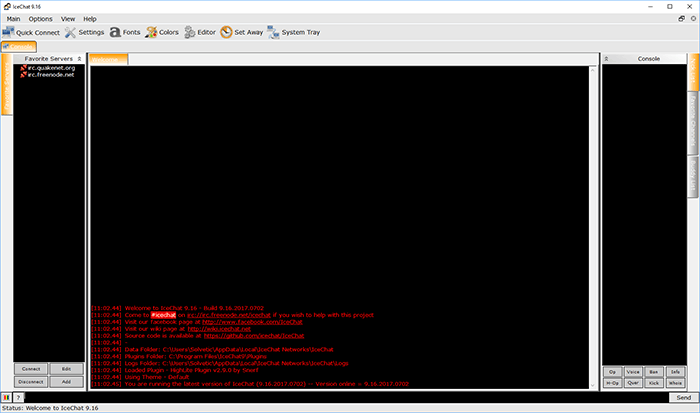
Task: Collapse the Favorite Servers panel
Action: point(79,59)
